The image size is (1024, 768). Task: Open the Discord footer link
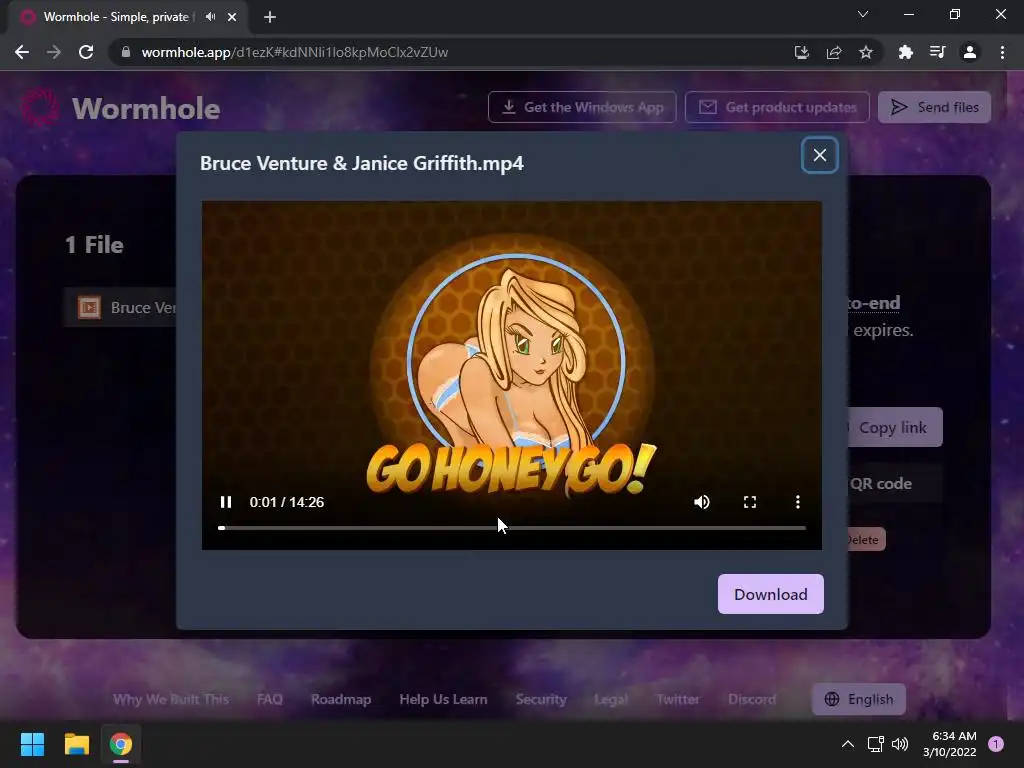752,699
